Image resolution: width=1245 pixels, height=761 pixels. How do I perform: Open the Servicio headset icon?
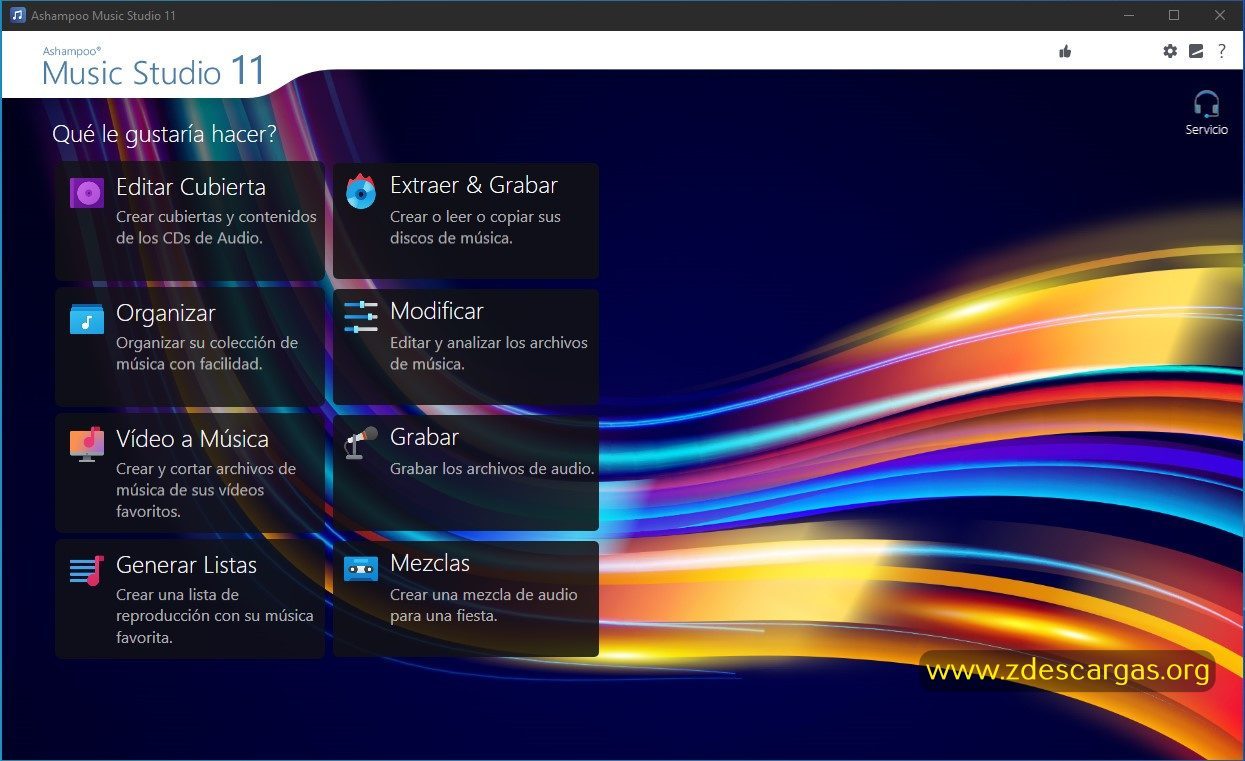pos(1206,104)
